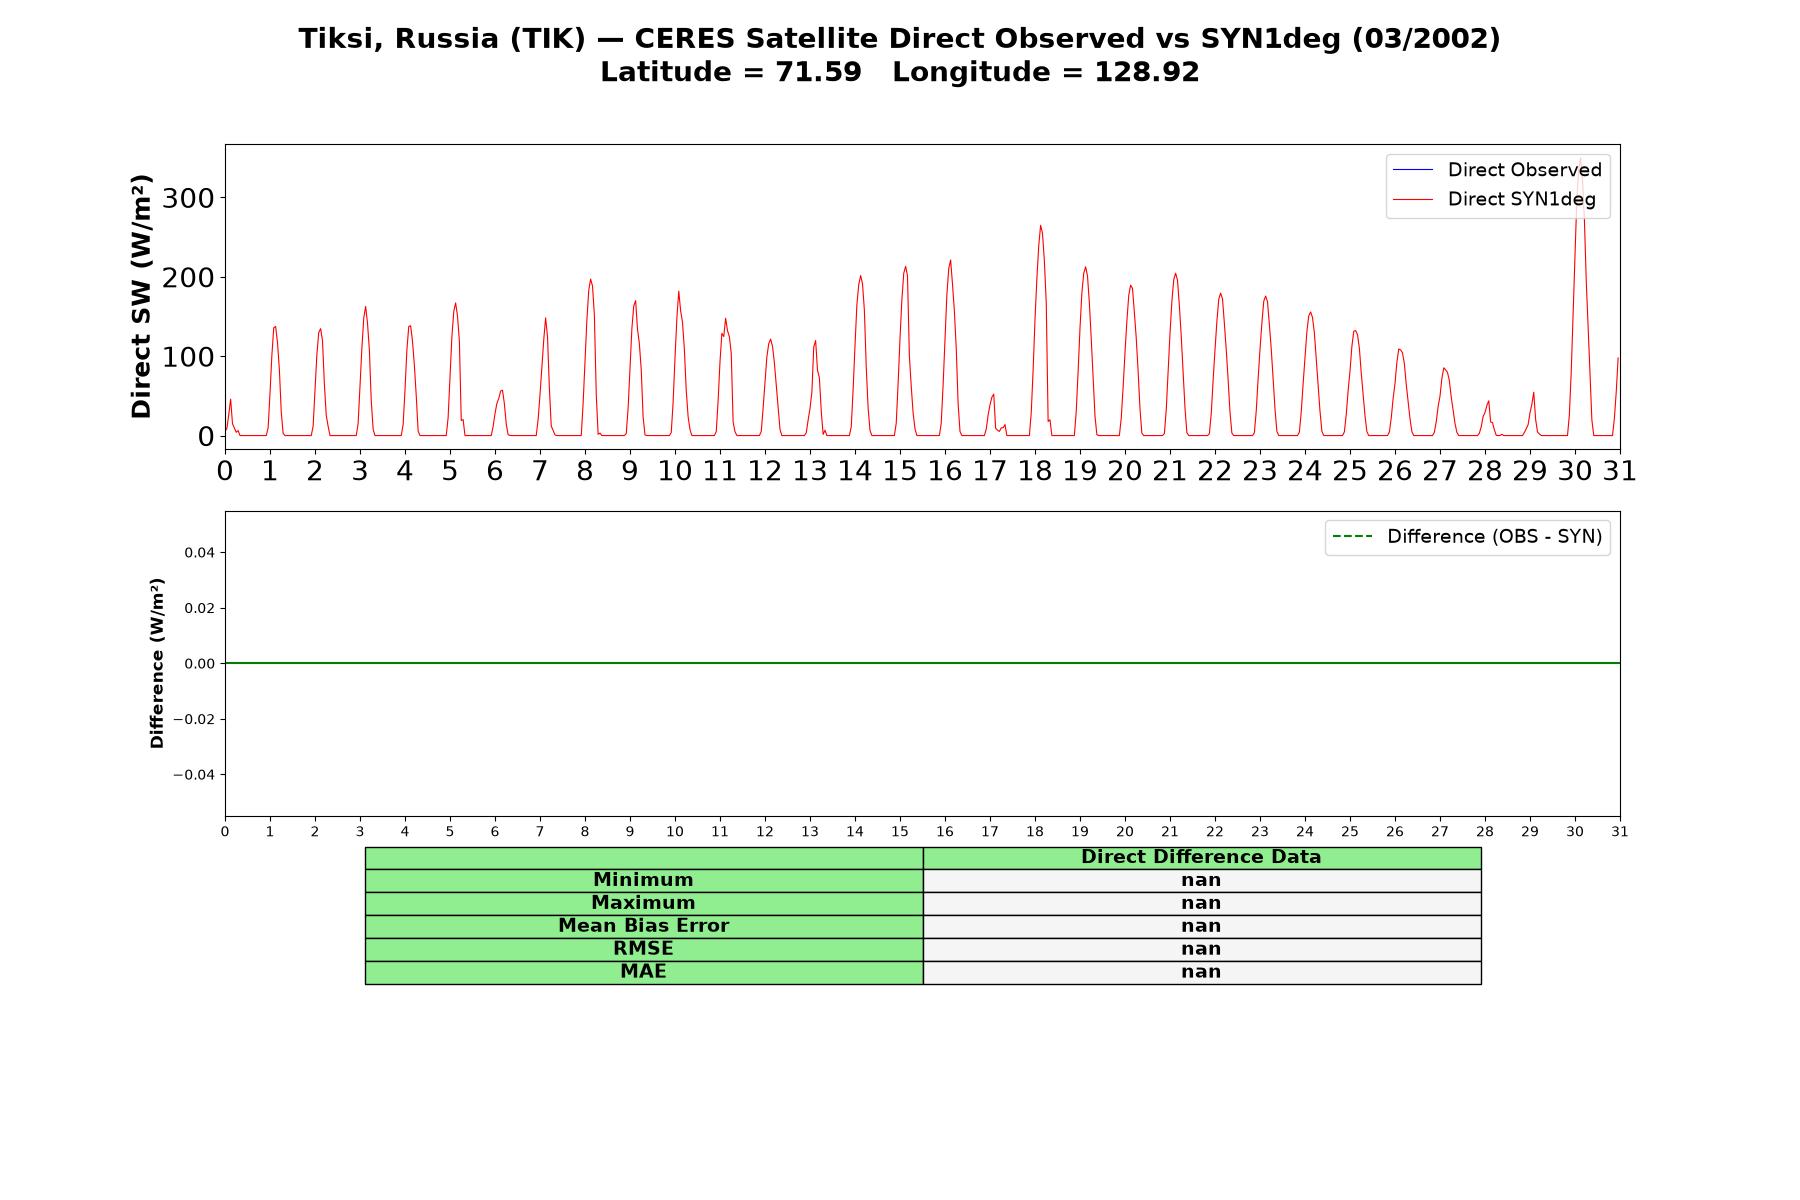Click the Direct SW (W/m²) axis label
Screen dimensions: 1800x1200
141,296
